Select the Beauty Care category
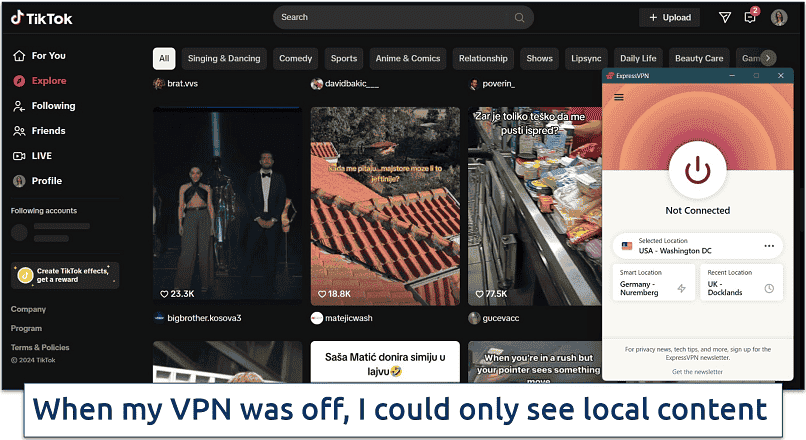The width and height of the screenshot is (806, 440). click(x=699, y=59)
